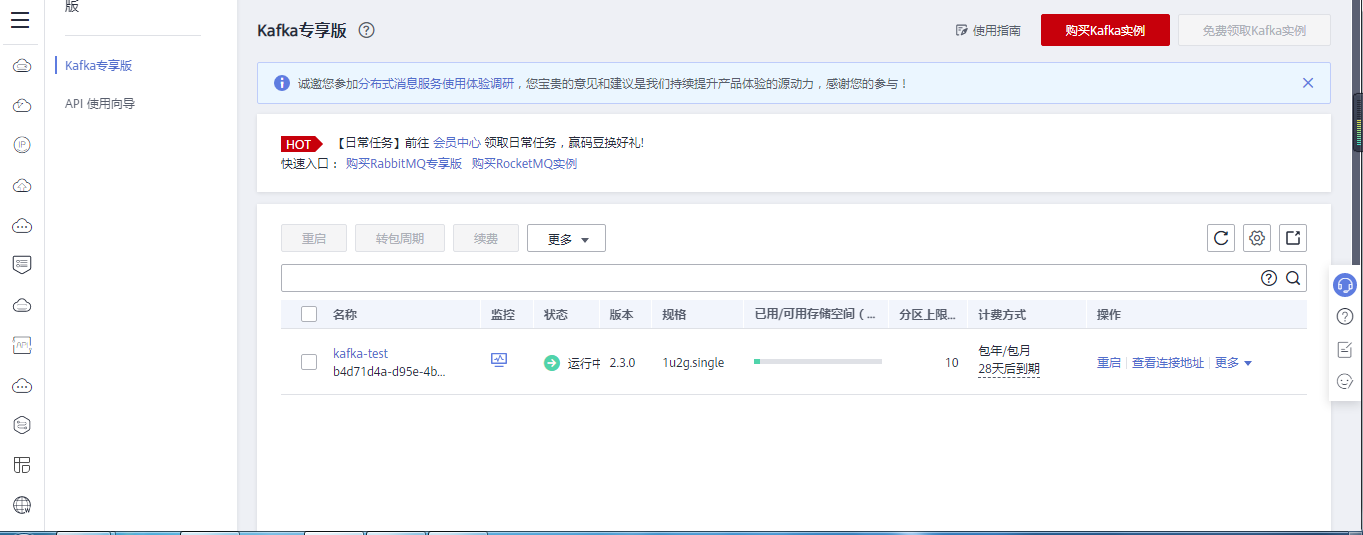Image resolution: width=1363 pixels, height=535 pixels.
Task: Click the 重启 toolbar button
Action: (x=314, y=238)
